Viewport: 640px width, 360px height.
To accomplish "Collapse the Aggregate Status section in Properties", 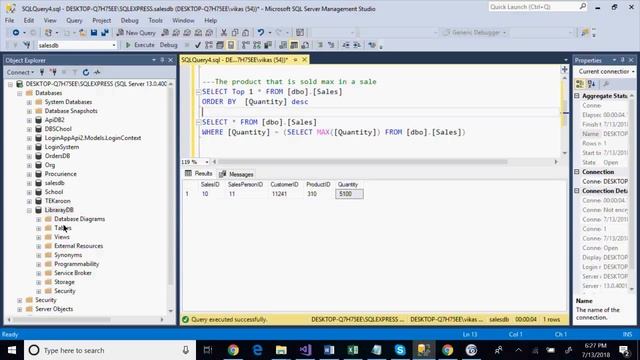I will click(577, 96).
